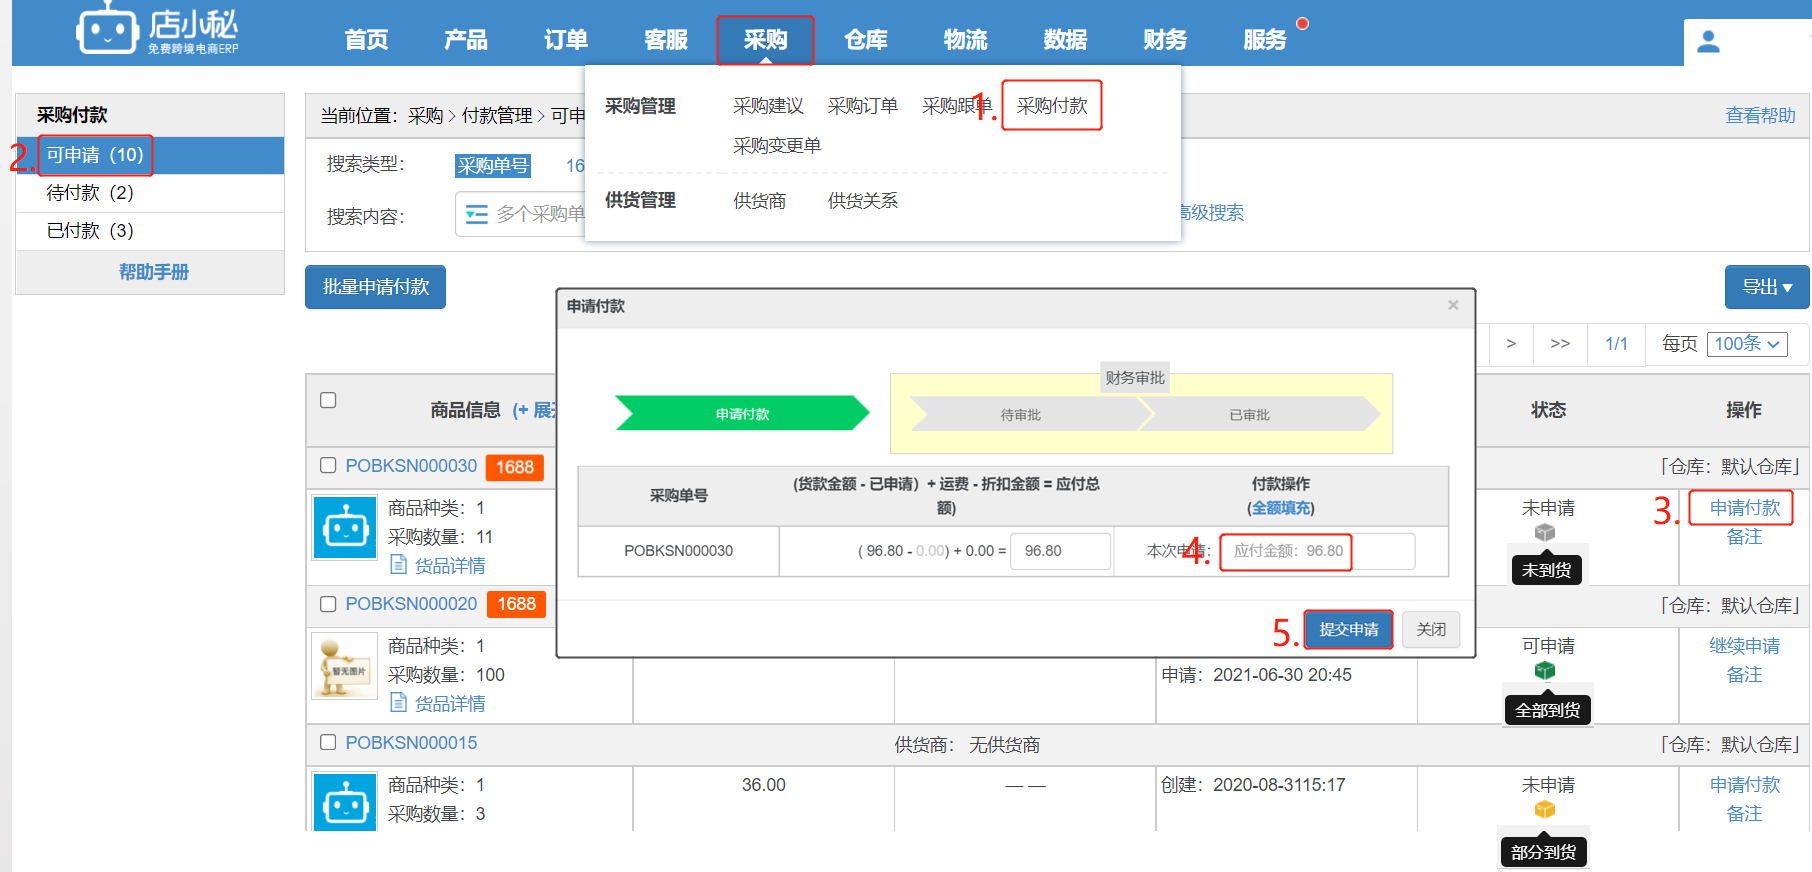Click the document icon beside 货品详情 for POBKSN000030
Screen dimensions: 1812x872
pos(398,565)
